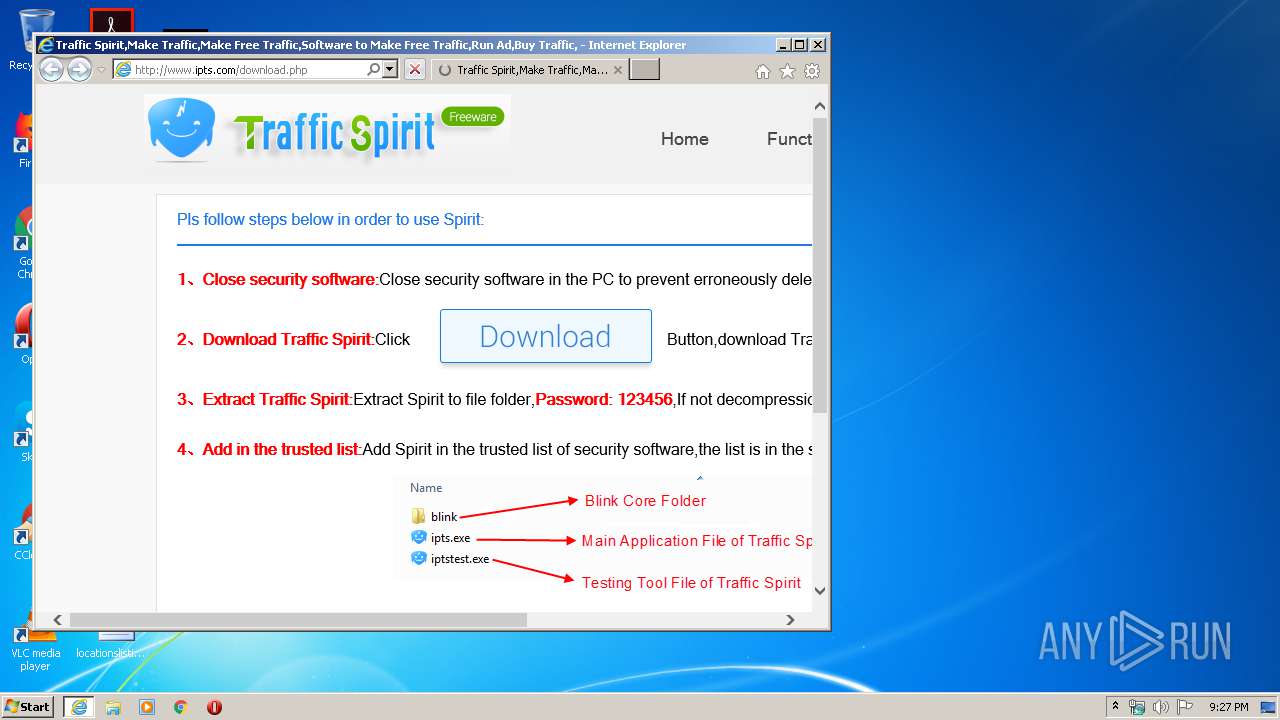
Task: Expand the address bar autocomplete dropdown
Action: 390,70
